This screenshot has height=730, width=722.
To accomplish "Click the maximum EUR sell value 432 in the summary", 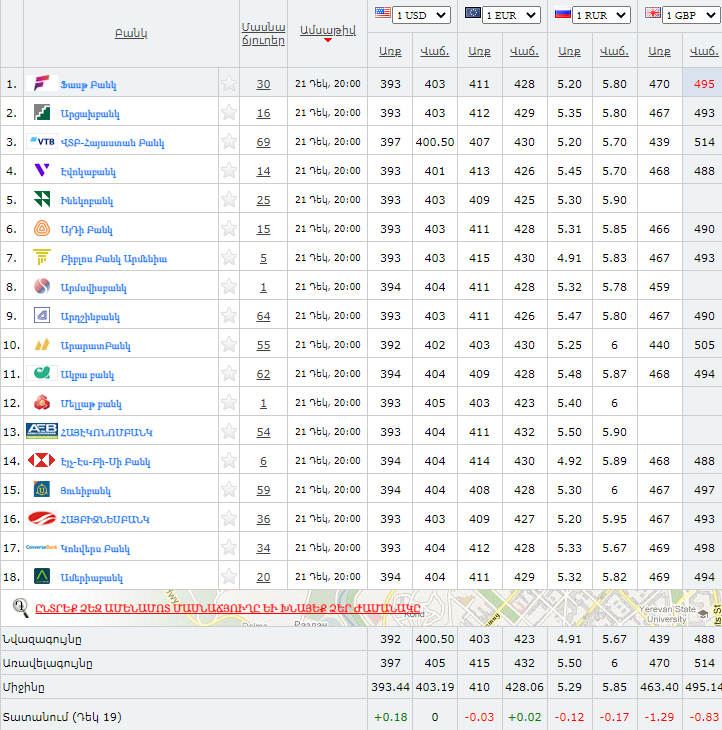I will [524, 662].
